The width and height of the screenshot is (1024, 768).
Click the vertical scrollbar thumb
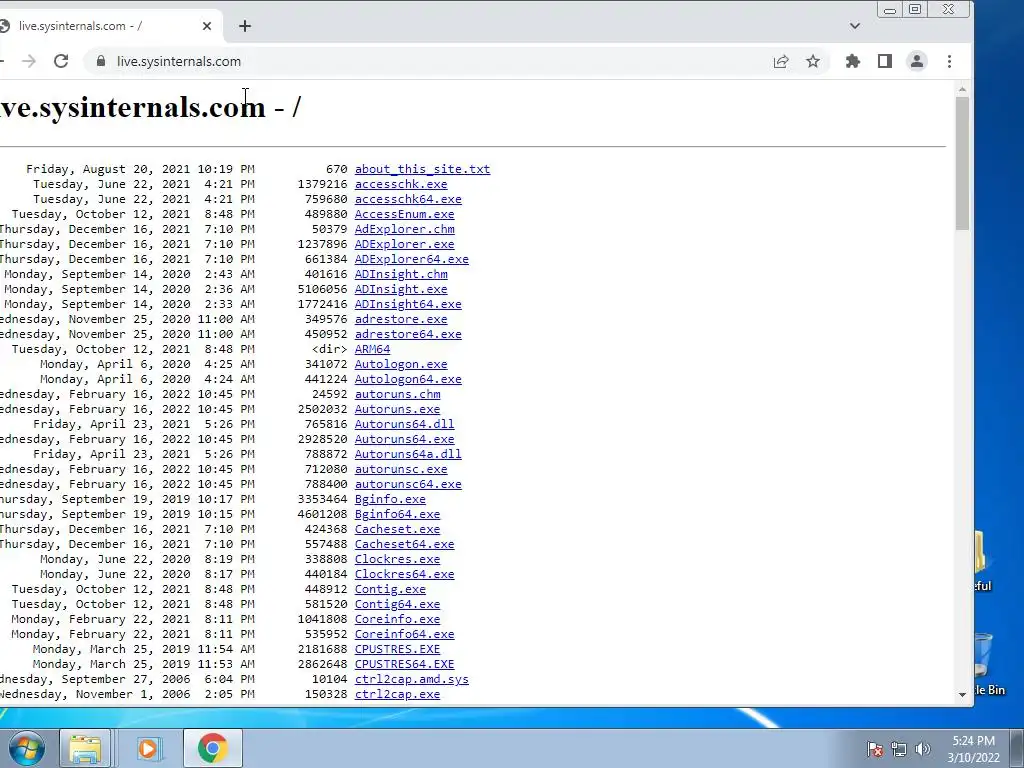[x=962, y=163]
